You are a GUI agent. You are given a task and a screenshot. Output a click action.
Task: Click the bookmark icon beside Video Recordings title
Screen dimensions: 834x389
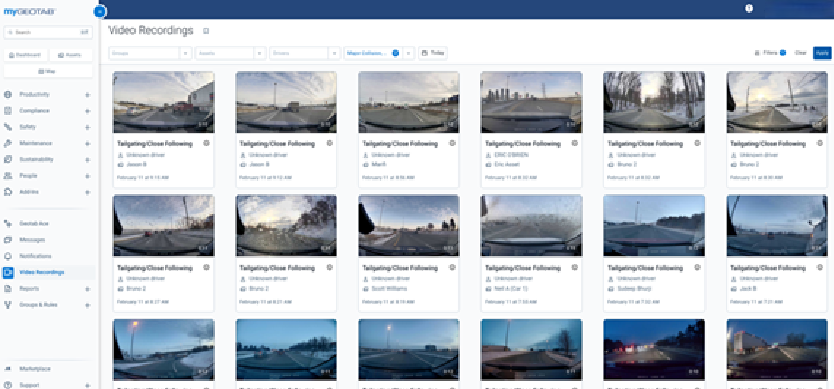(206, 31)
